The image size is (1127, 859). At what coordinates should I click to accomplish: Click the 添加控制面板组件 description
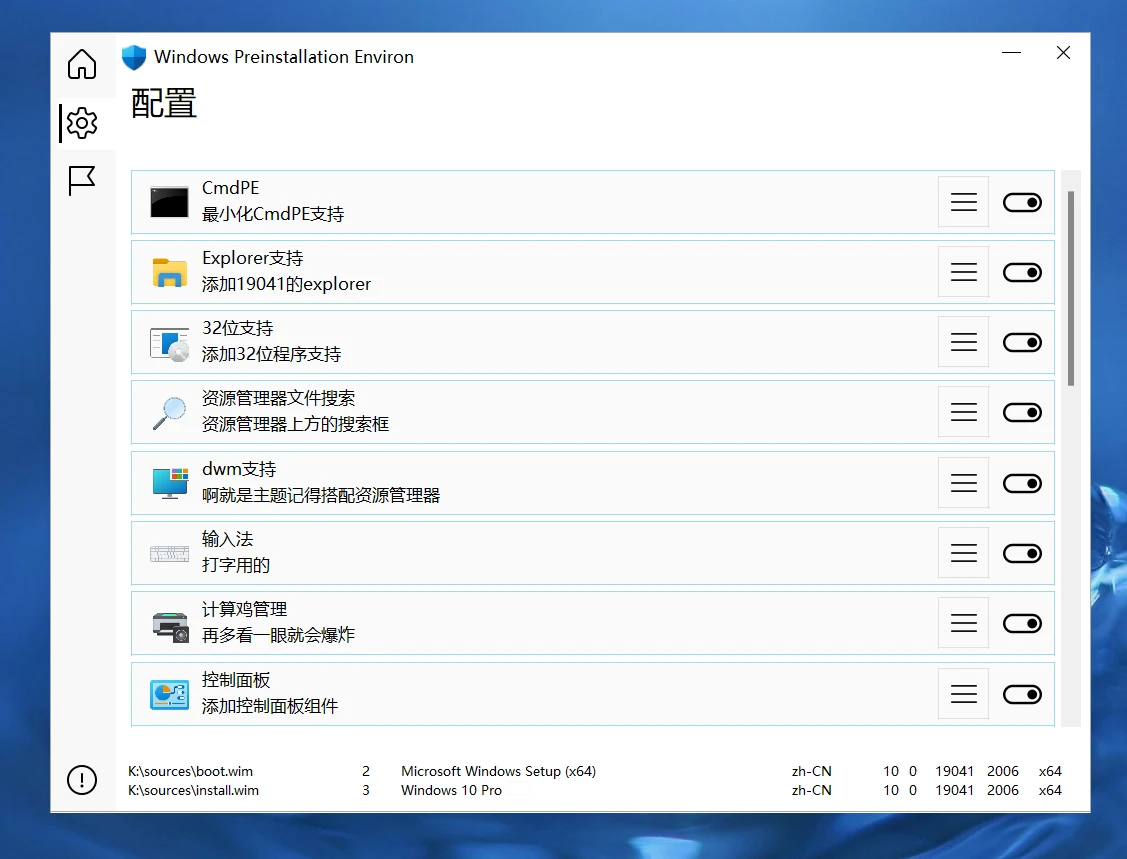[270, 706]
